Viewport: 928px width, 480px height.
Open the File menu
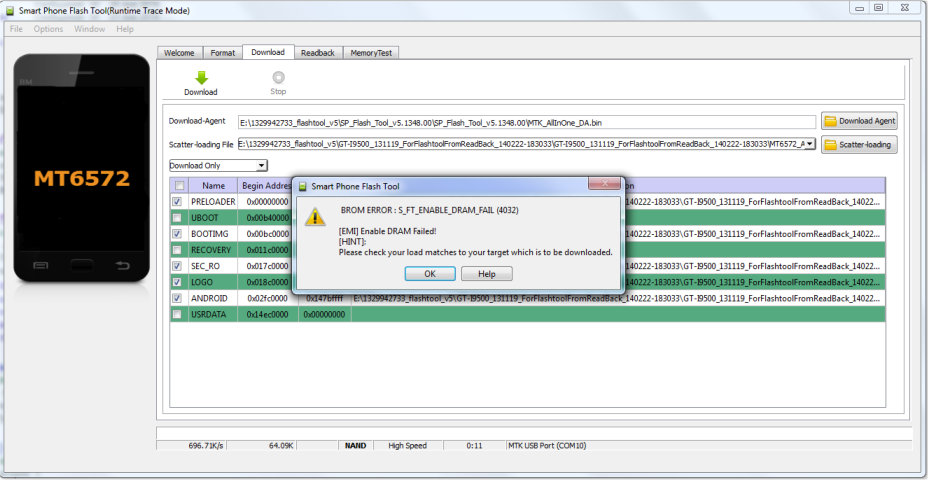(x=17, y=29)
